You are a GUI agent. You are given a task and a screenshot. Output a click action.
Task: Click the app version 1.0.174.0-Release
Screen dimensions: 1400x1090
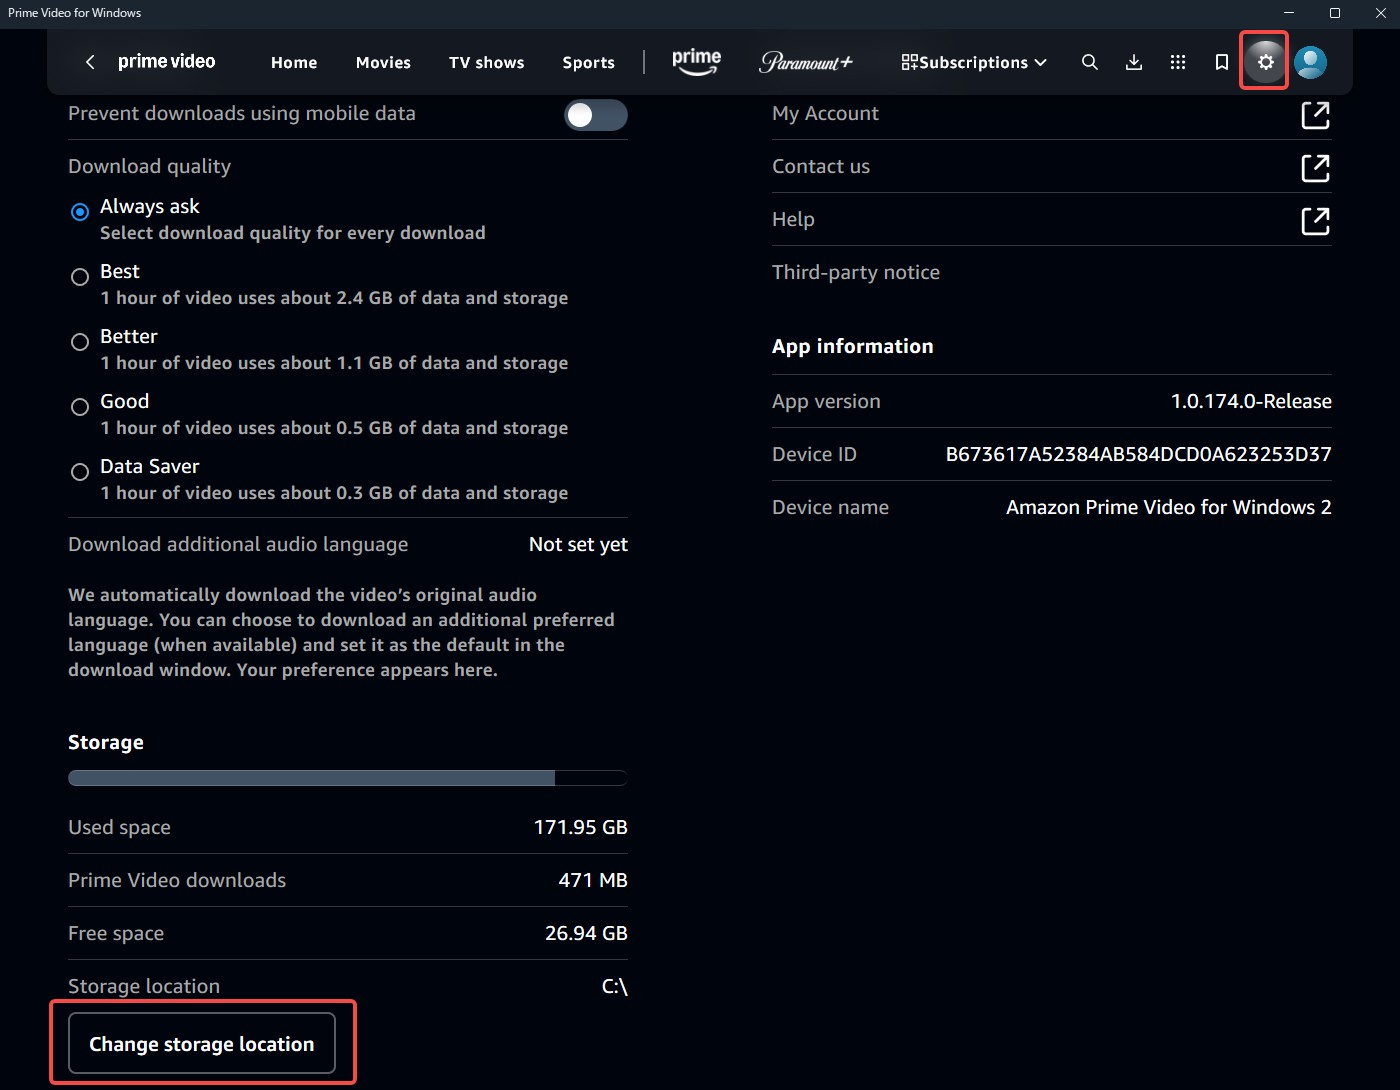coord(1251,401)
